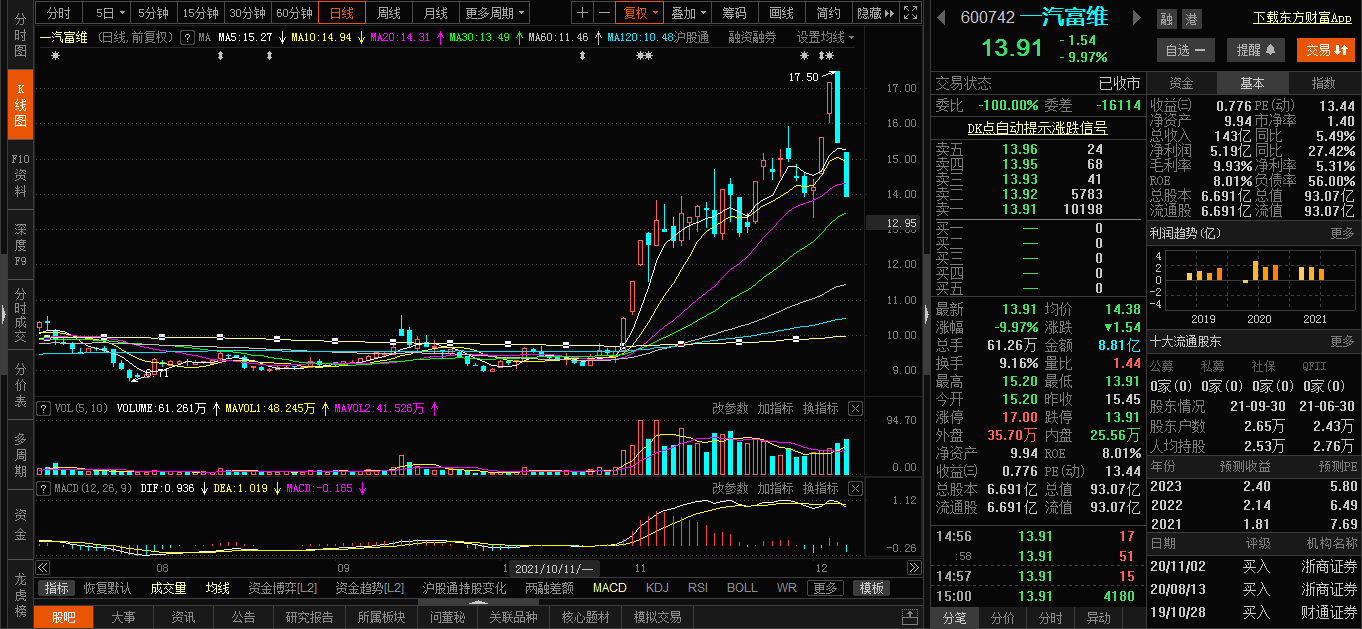The image size is (1362, 629).
Task: Click 模板 template button
Action: (872, 588)
